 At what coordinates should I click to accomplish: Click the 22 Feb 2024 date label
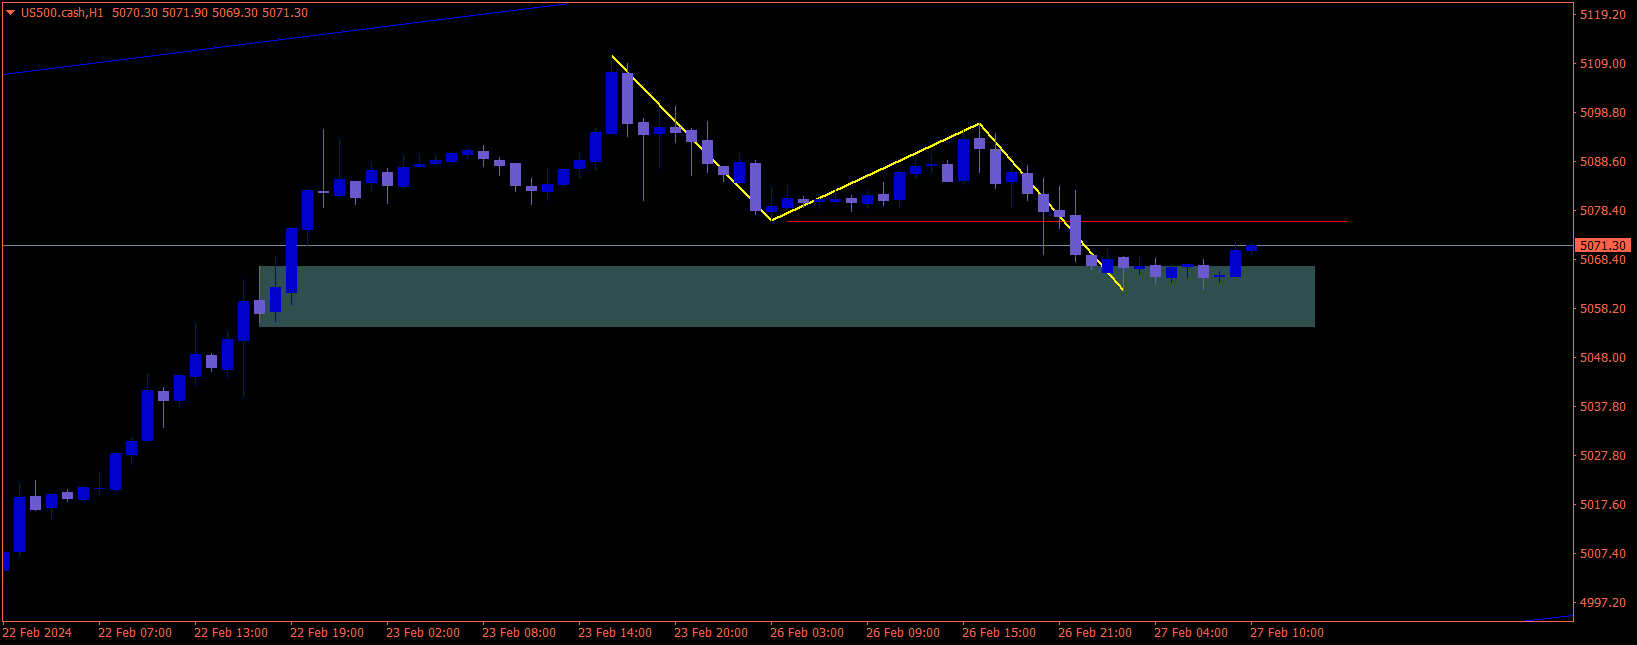(37, 633)
